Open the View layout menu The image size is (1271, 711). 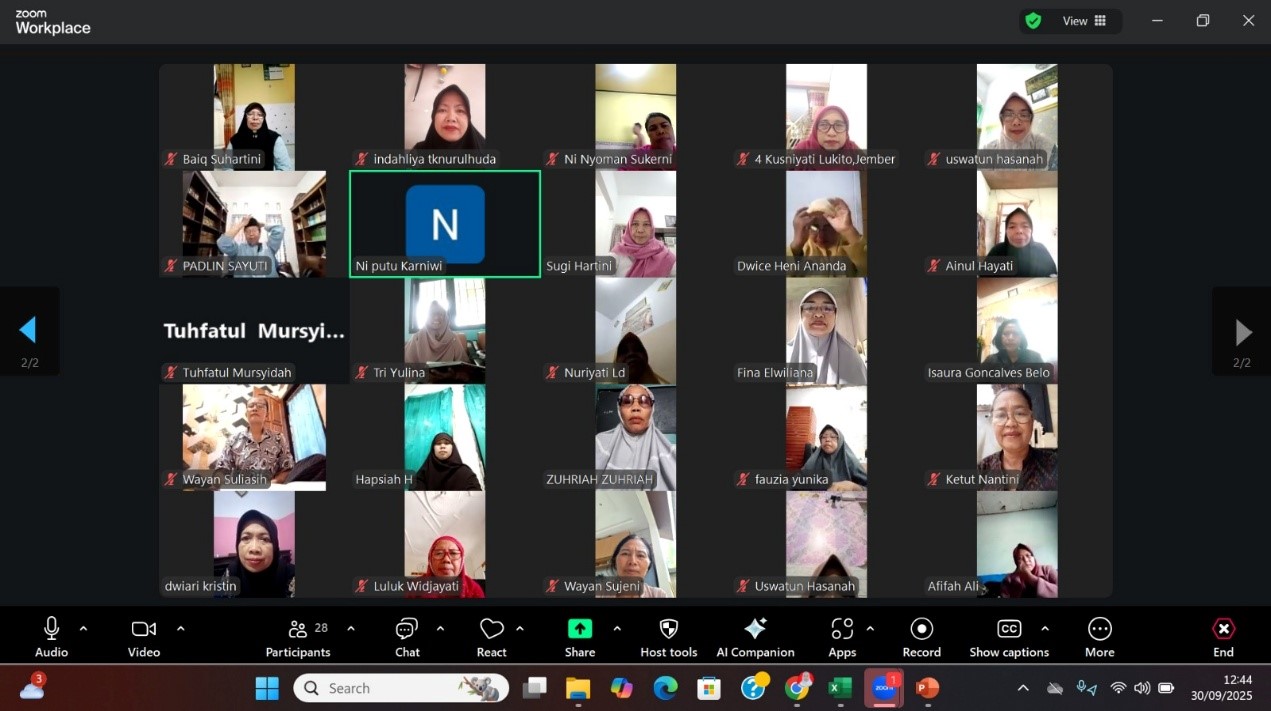pyautogui.click(x=1084, y=21)
